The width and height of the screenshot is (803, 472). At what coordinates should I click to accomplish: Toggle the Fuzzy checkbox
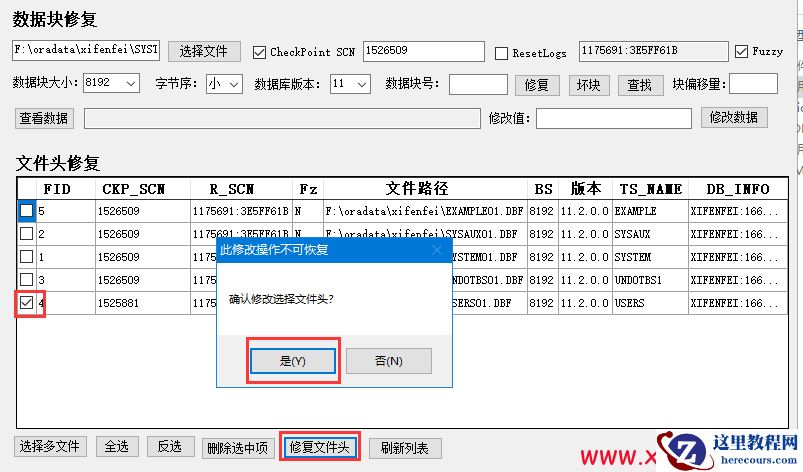[x=741, y=51]
